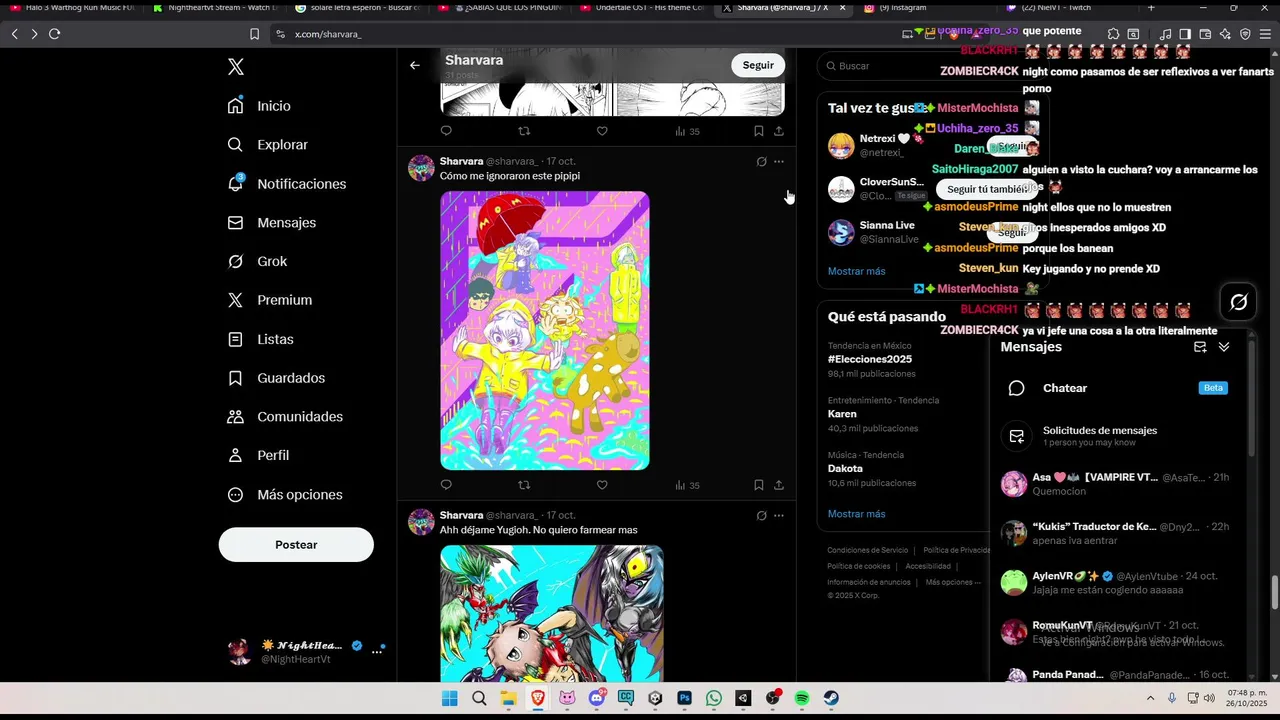Repost the 'Cómo me ignoraron' post
1280x720 pixels.
point(524,485)
